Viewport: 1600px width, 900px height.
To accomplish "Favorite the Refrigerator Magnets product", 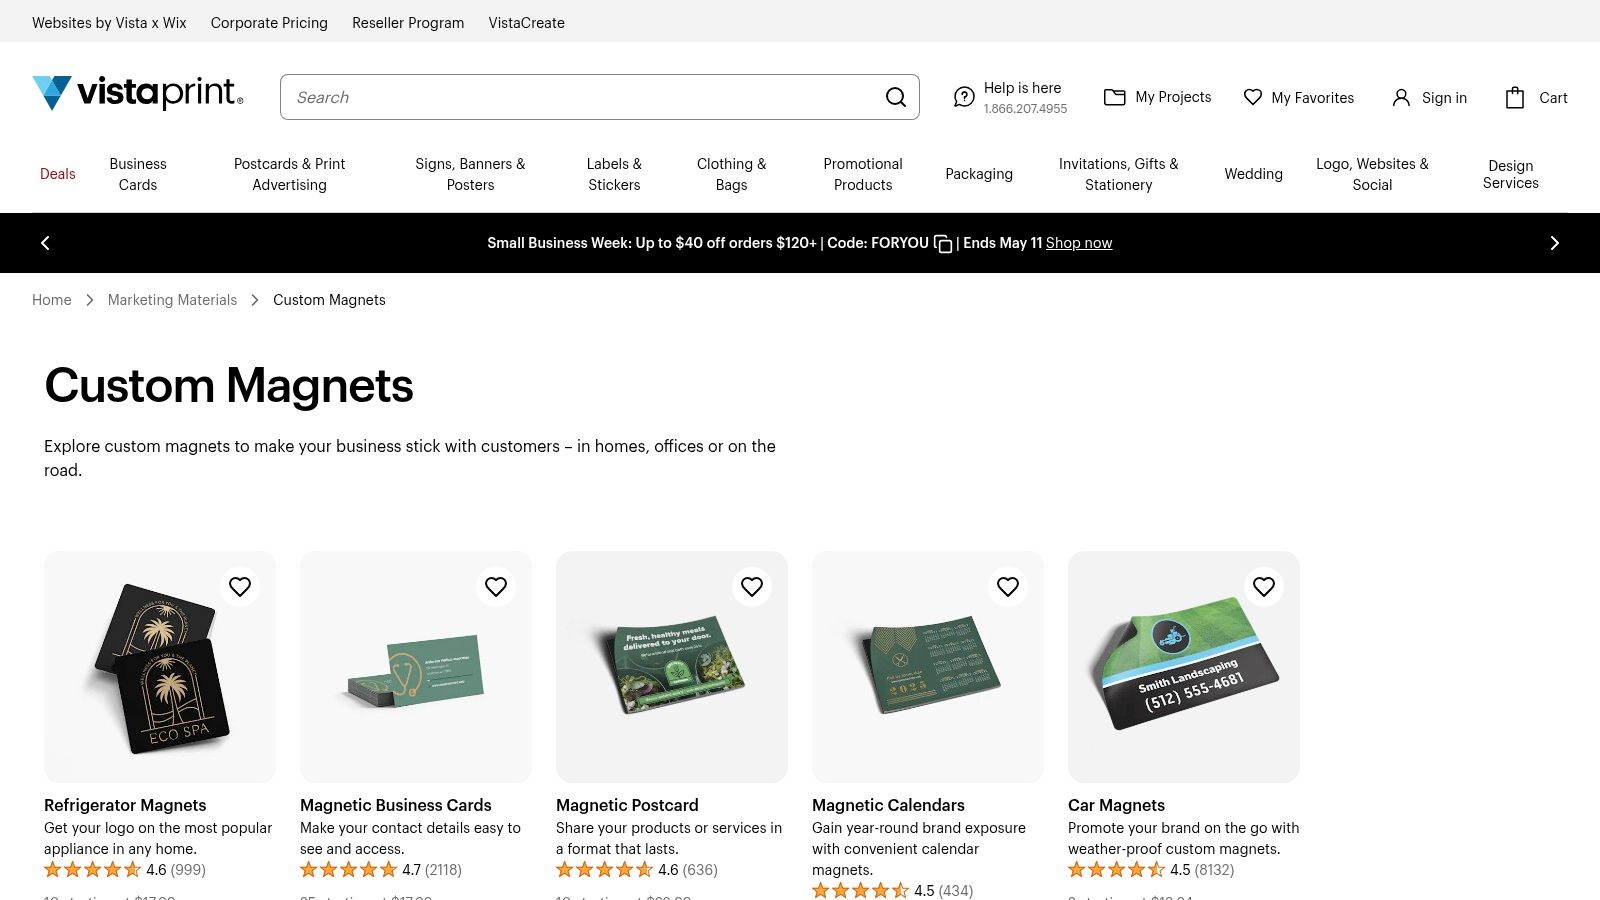I will (240, 587).
